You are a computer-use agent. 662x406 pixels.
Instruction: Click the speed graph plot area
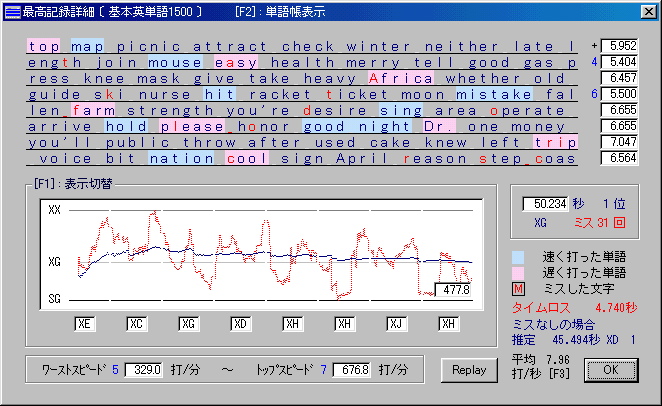[262, 255]
